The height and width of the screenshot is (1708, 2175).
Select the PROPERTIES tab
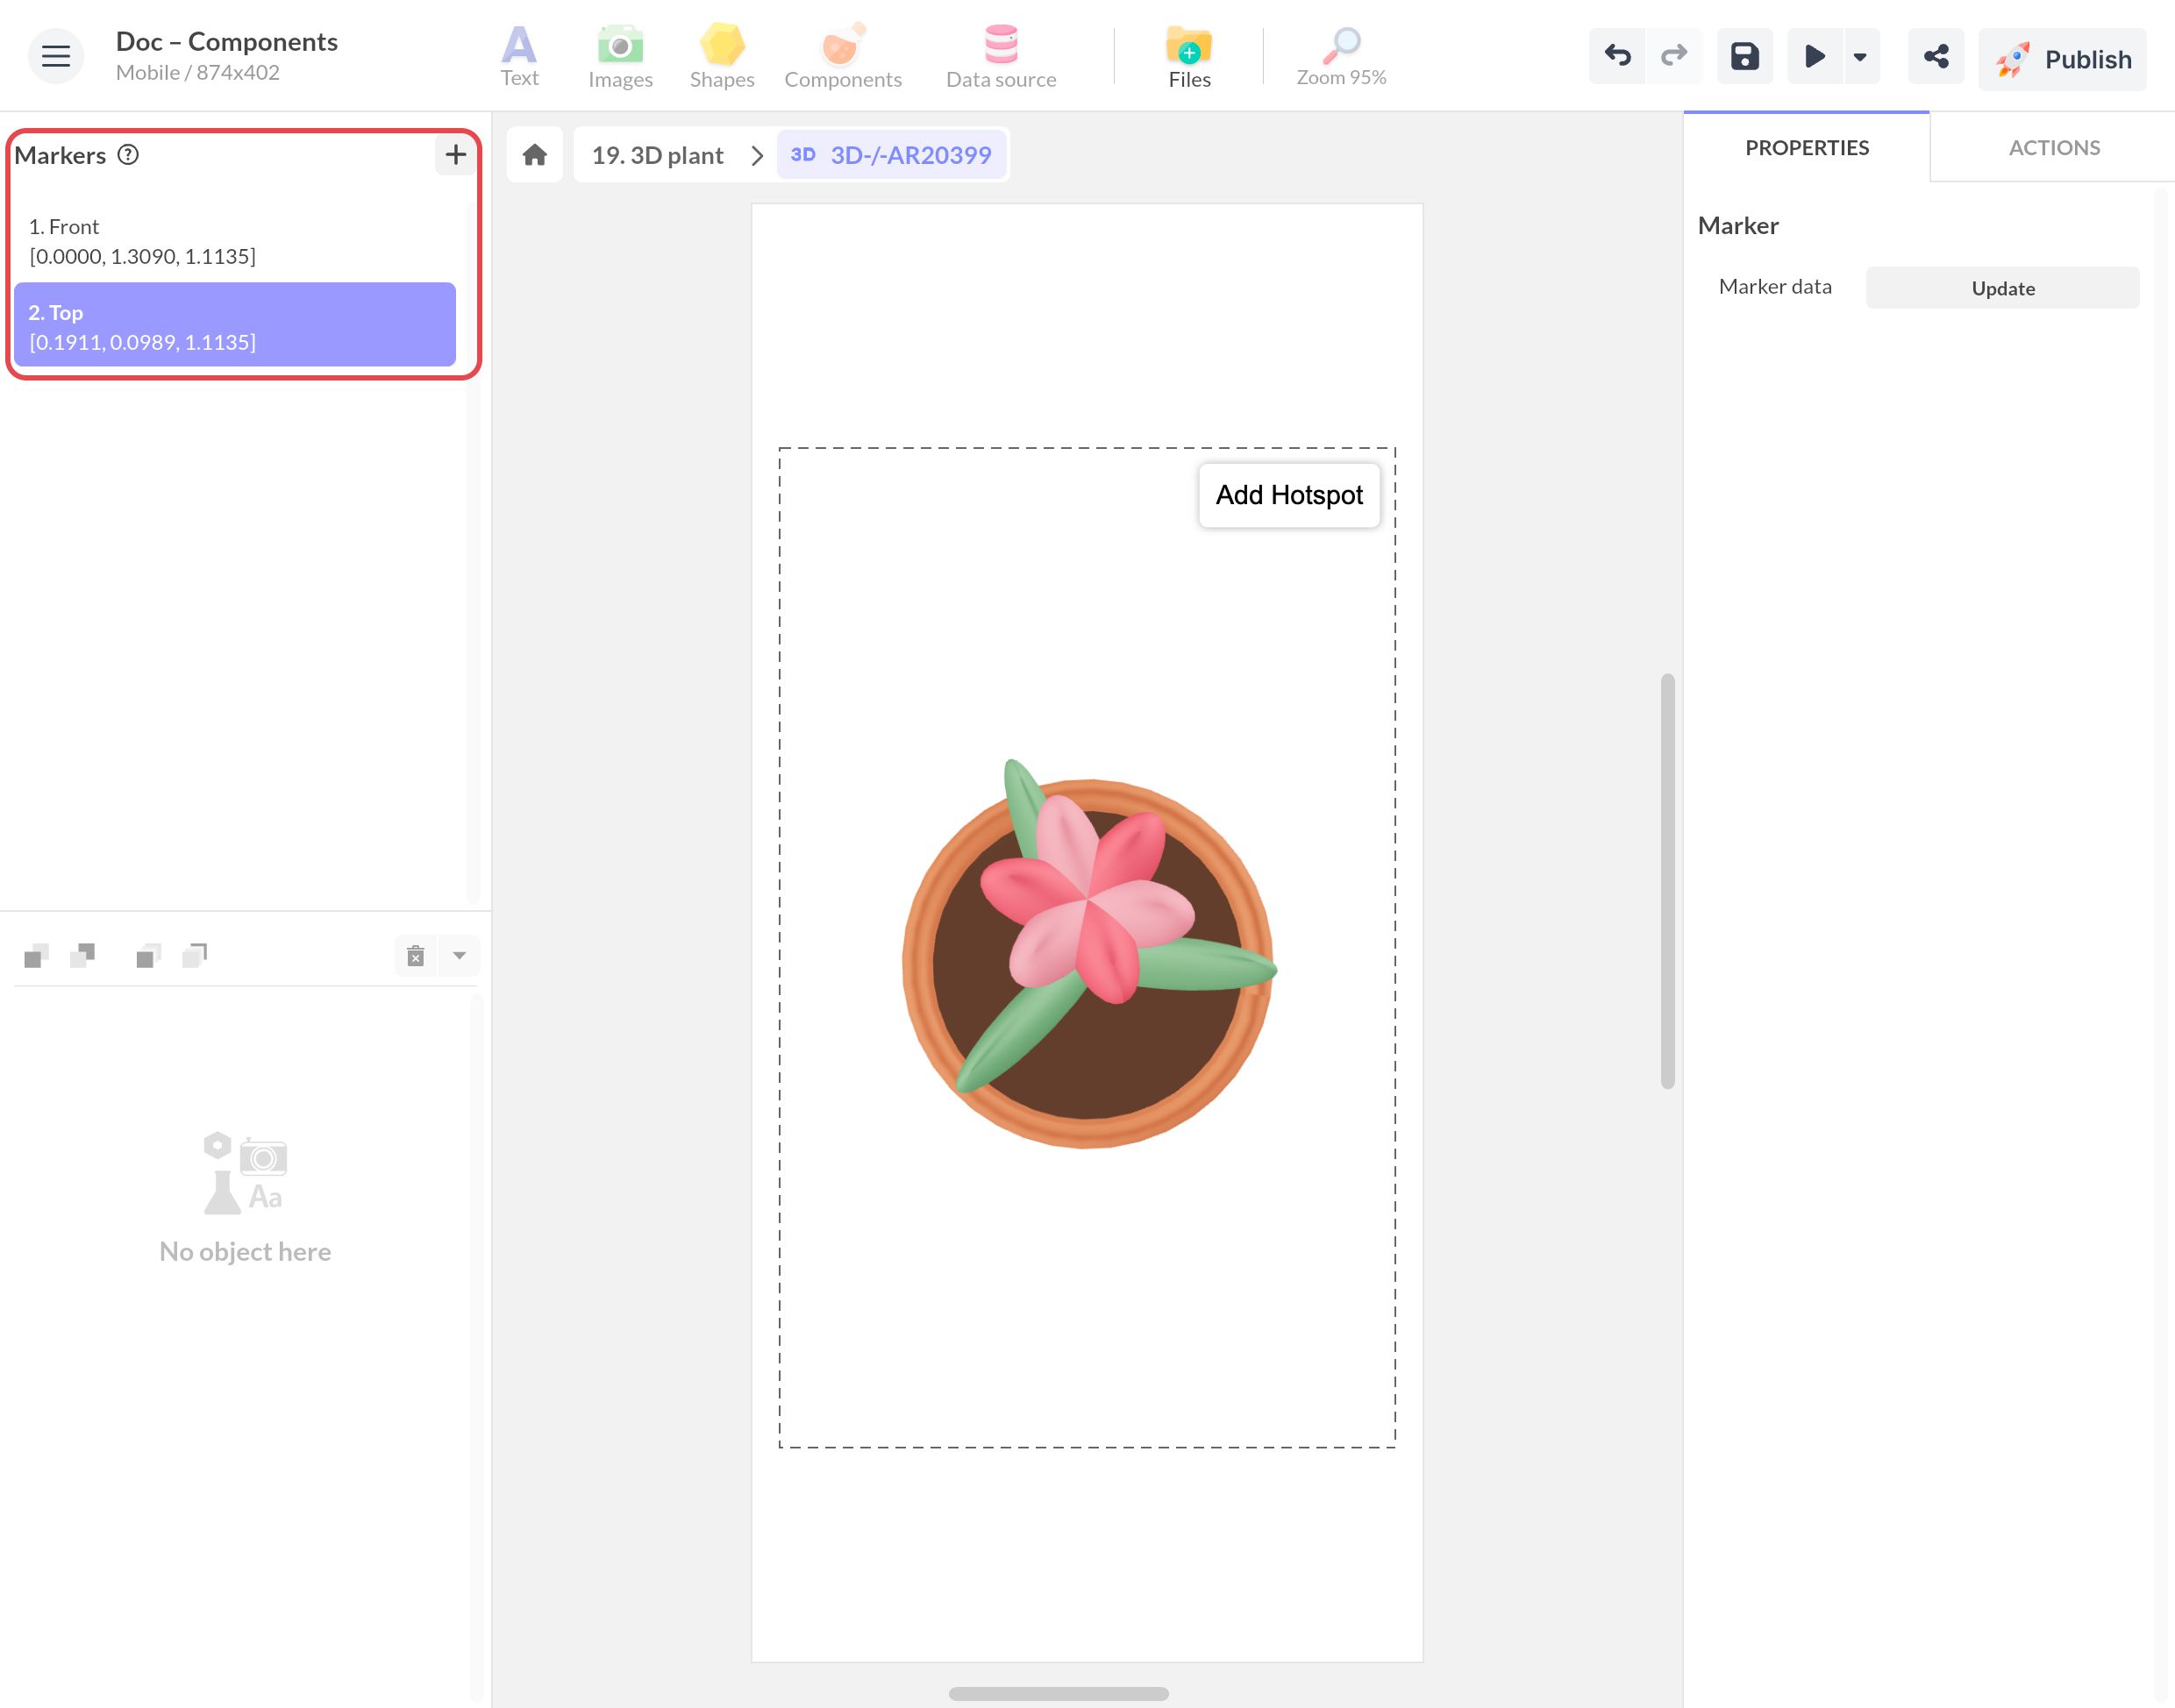pos(1806,147)
